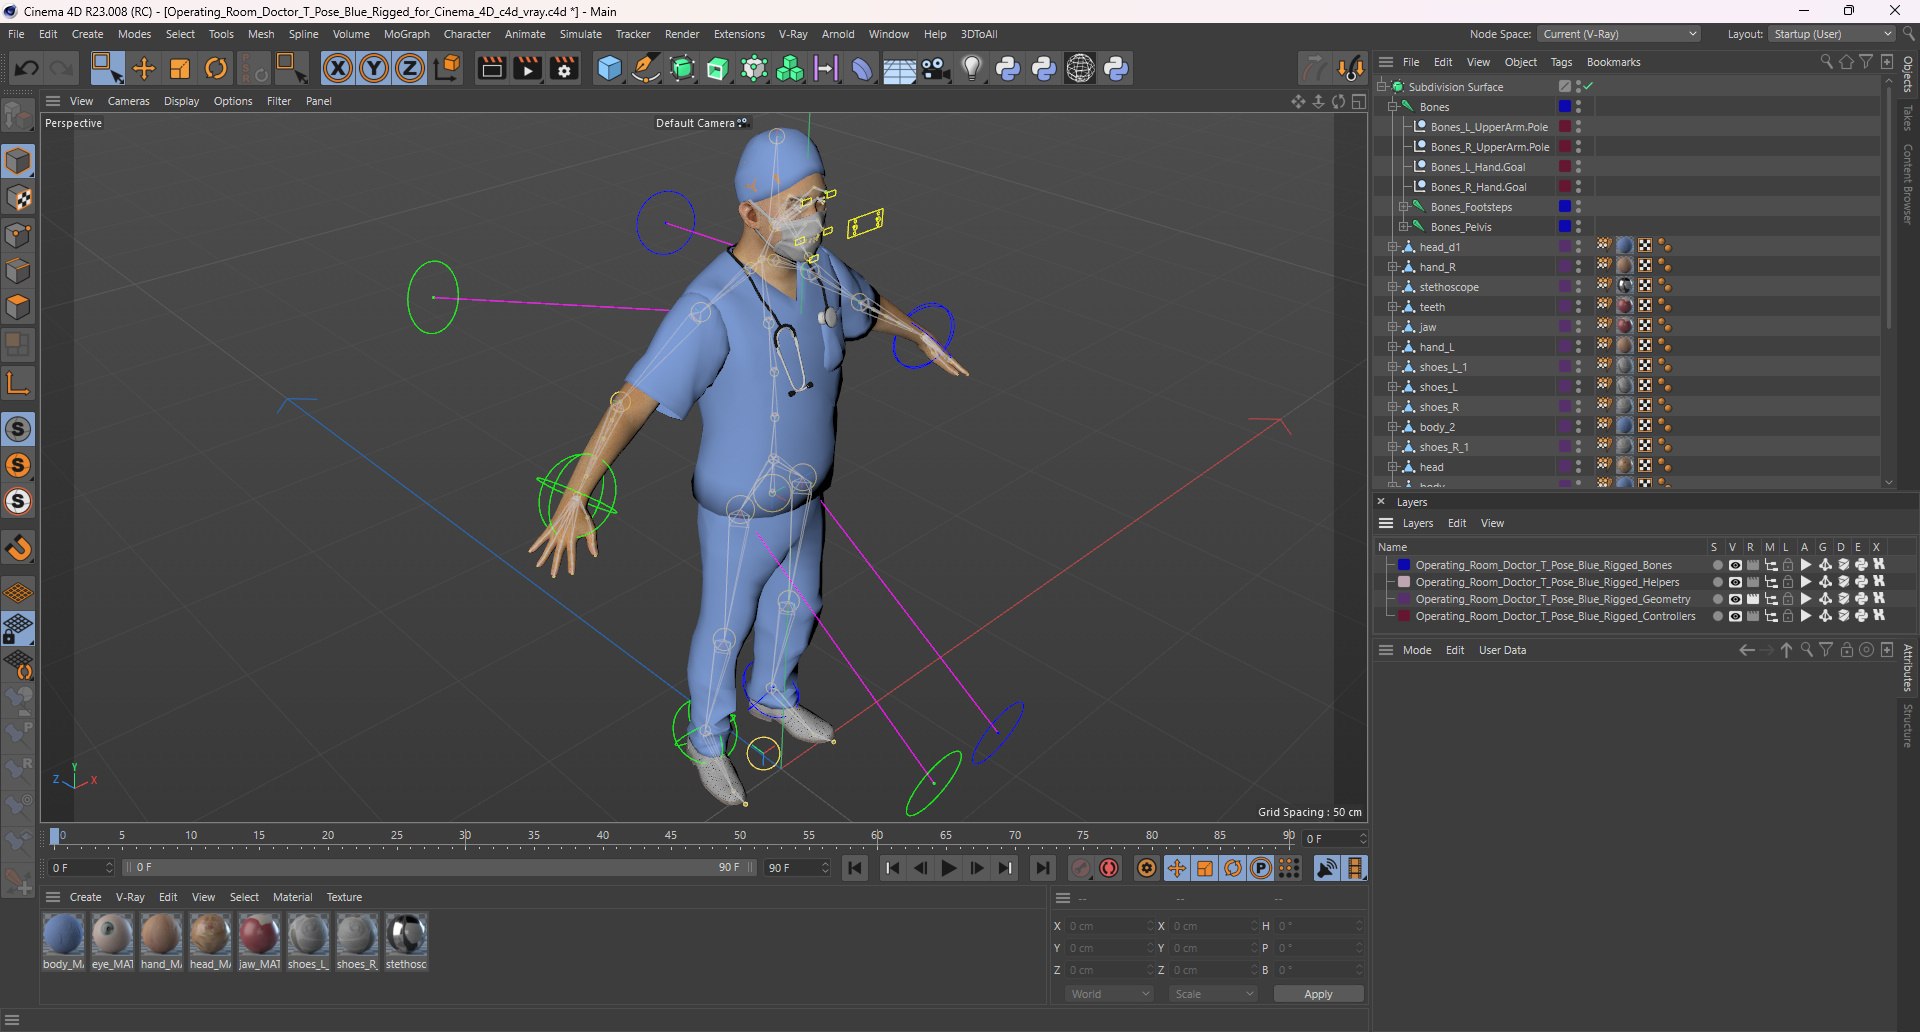The width and height of the screenshot is (1920, 1032).
Task: Go to end of animation
Action: coord(1043,868)
